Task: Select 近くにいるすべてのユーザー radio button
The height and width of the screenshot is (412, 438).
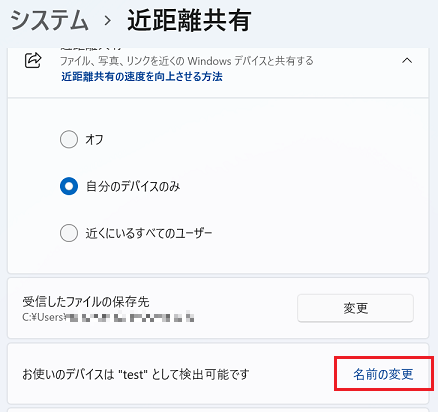Action: (x=69, y=233)
